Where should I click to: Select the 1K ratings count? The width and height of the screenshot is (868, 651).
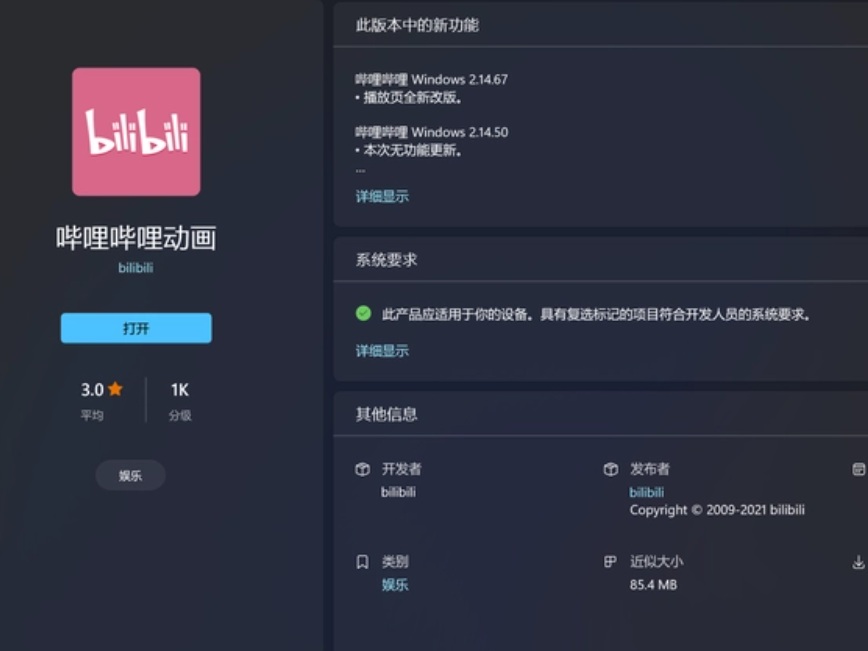point(180,390)
